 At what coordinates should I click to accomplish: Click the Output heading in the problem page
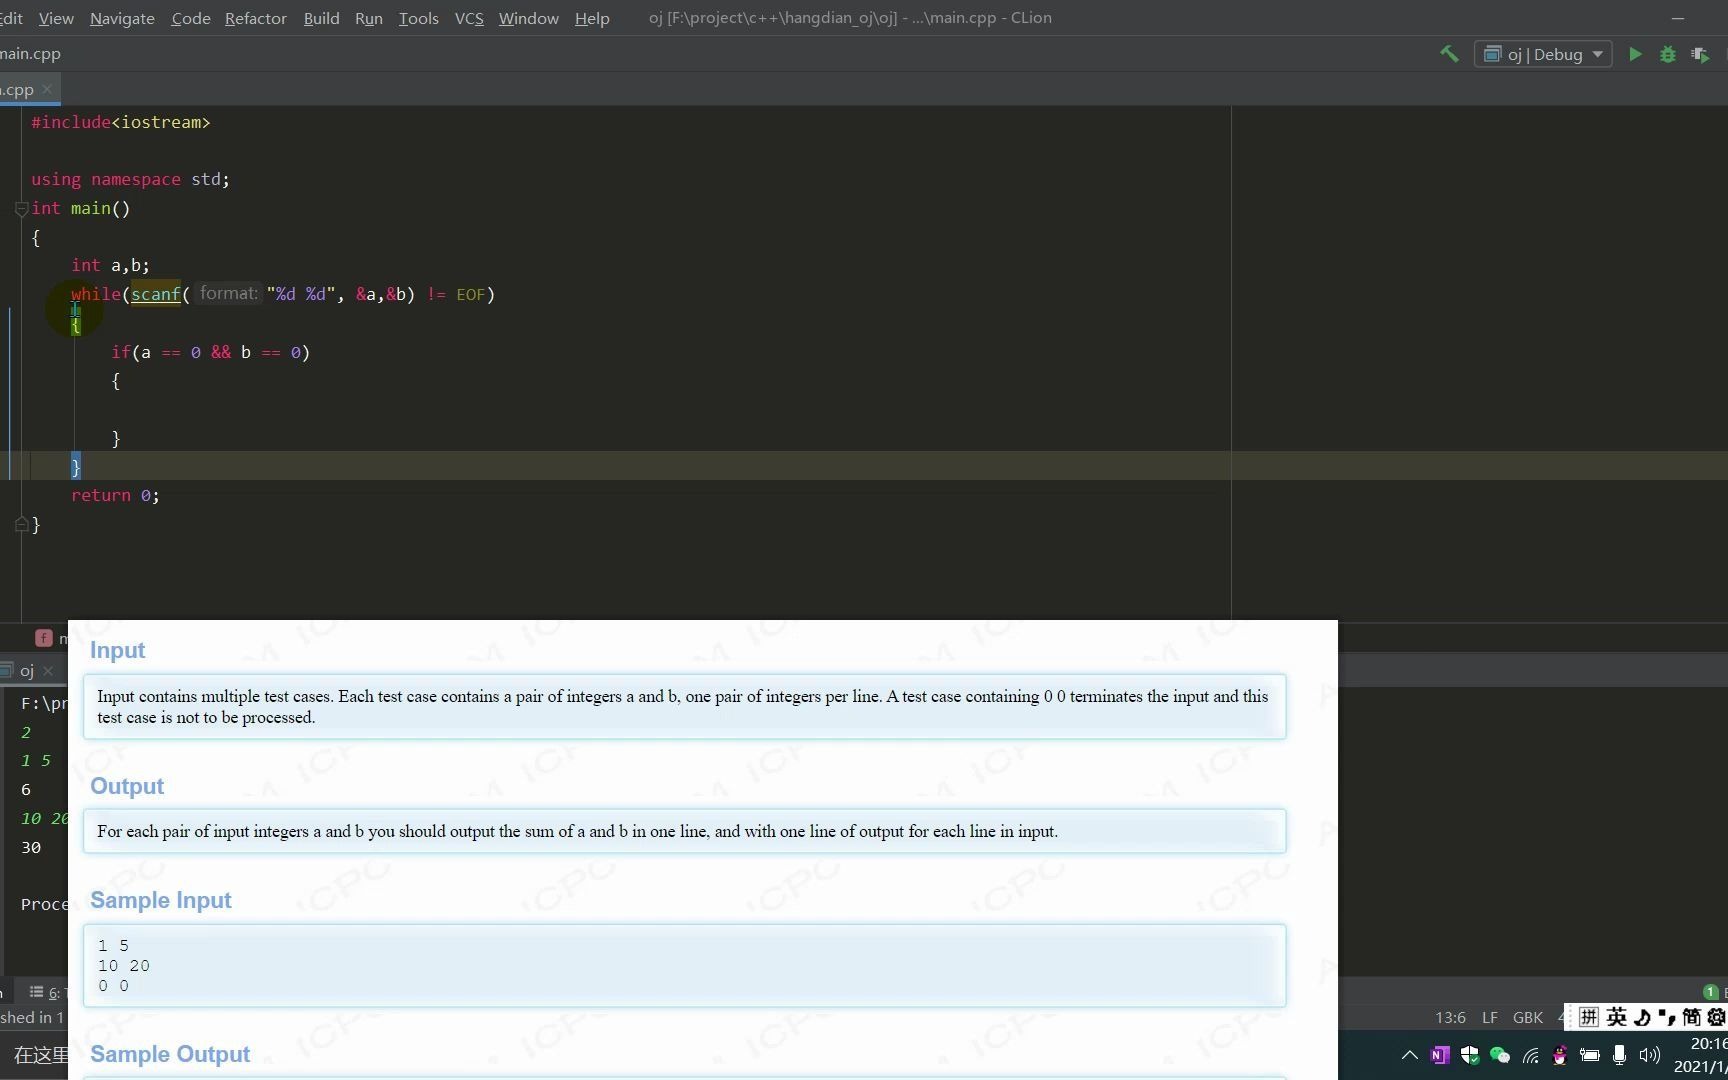click(127, 786)
